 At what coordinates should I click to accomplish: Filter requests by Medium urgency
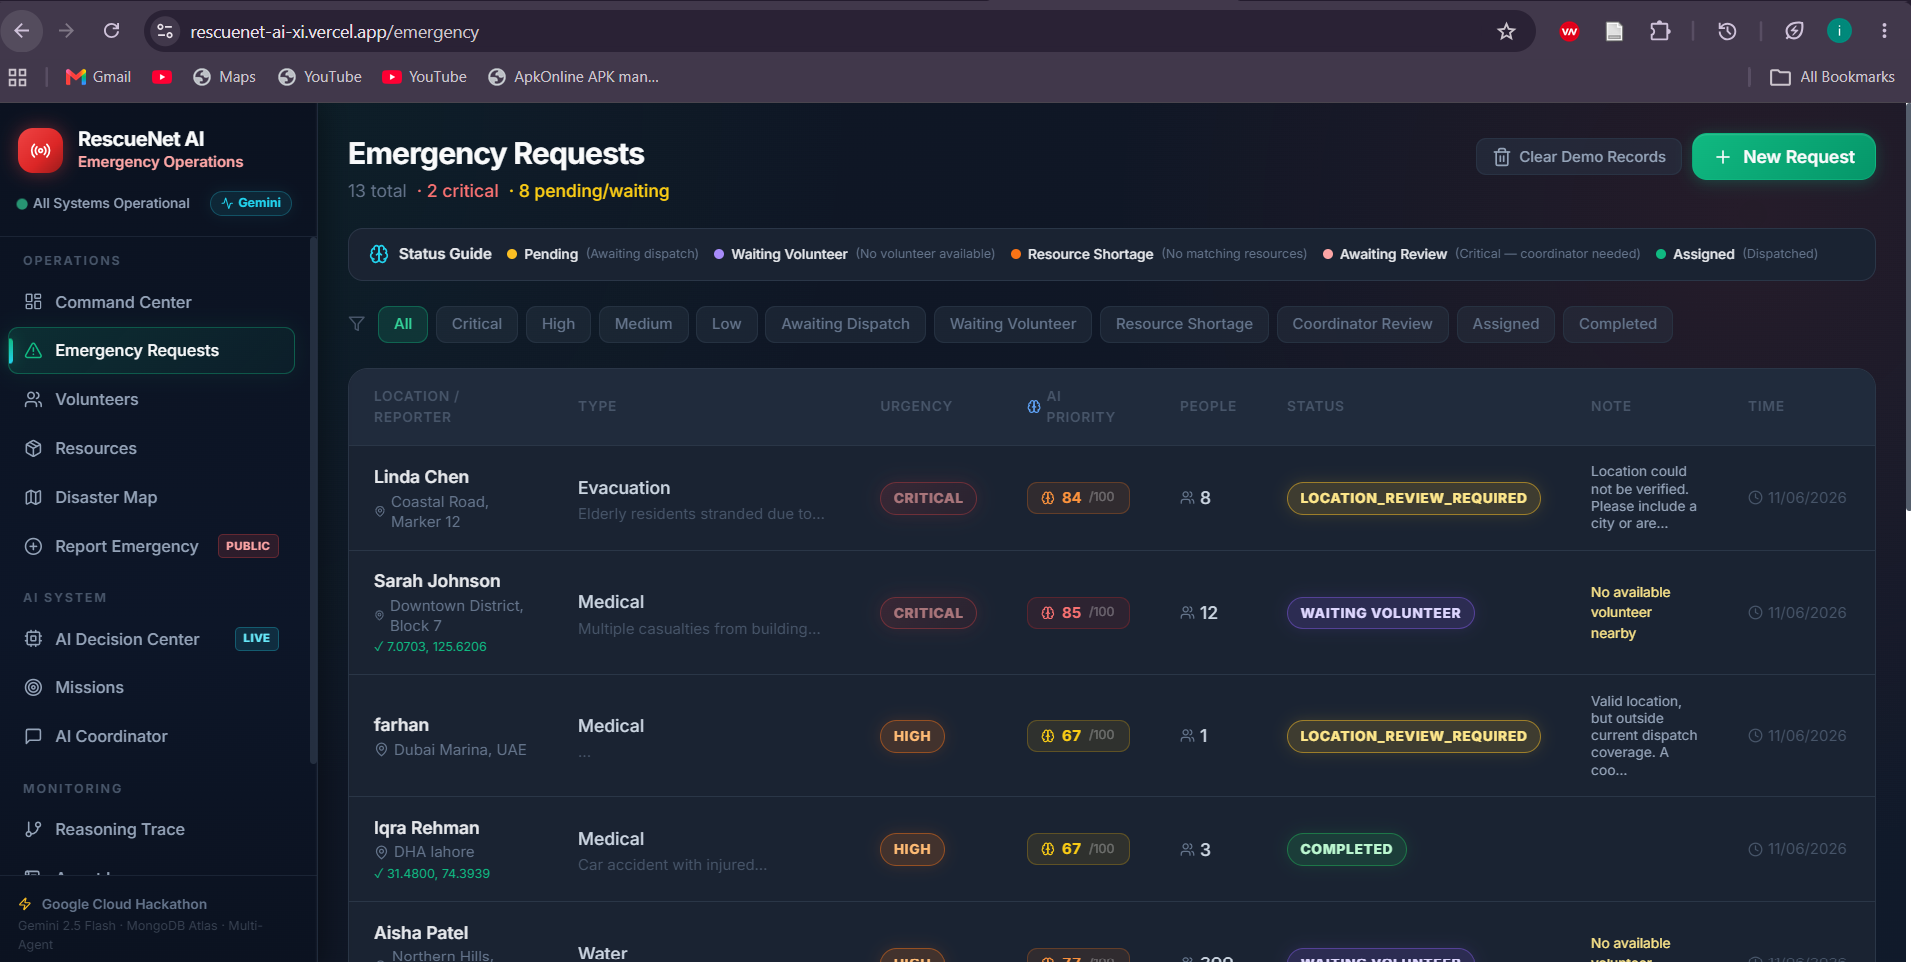click(x=644, y=324)
